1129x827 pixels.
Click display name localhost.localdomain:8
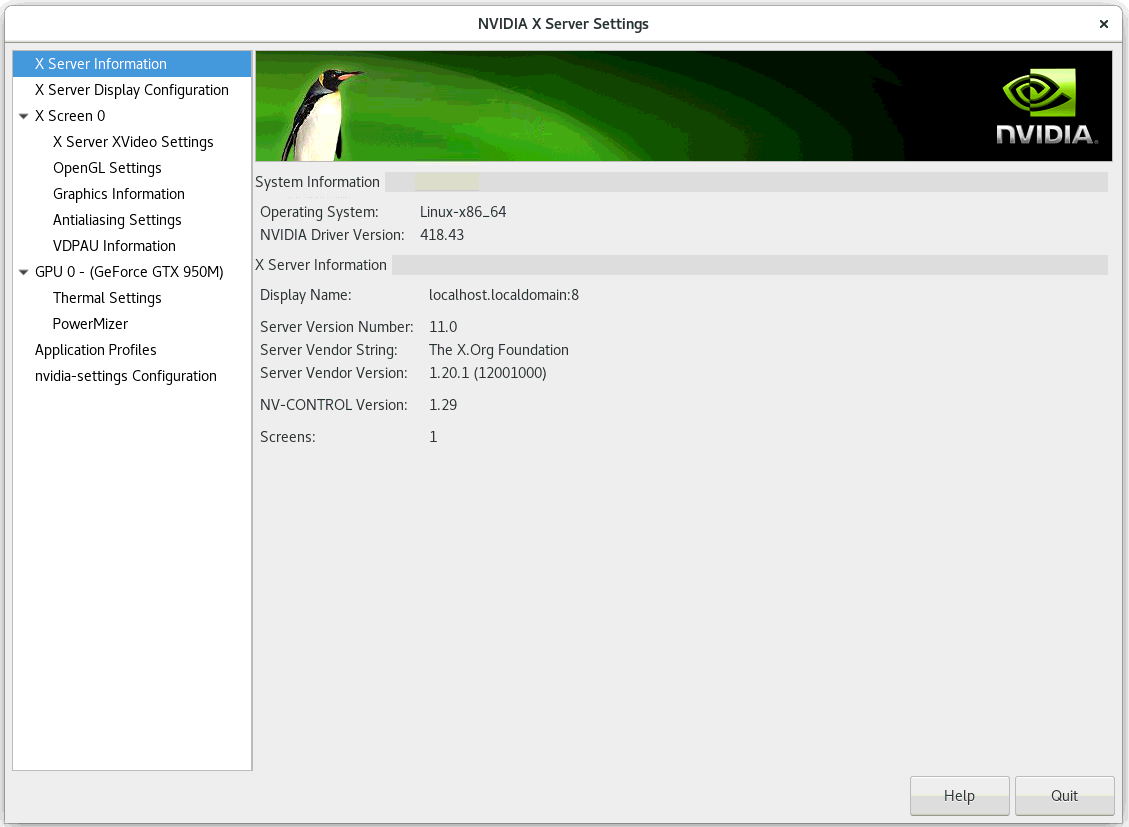click(x=504, y=295)
